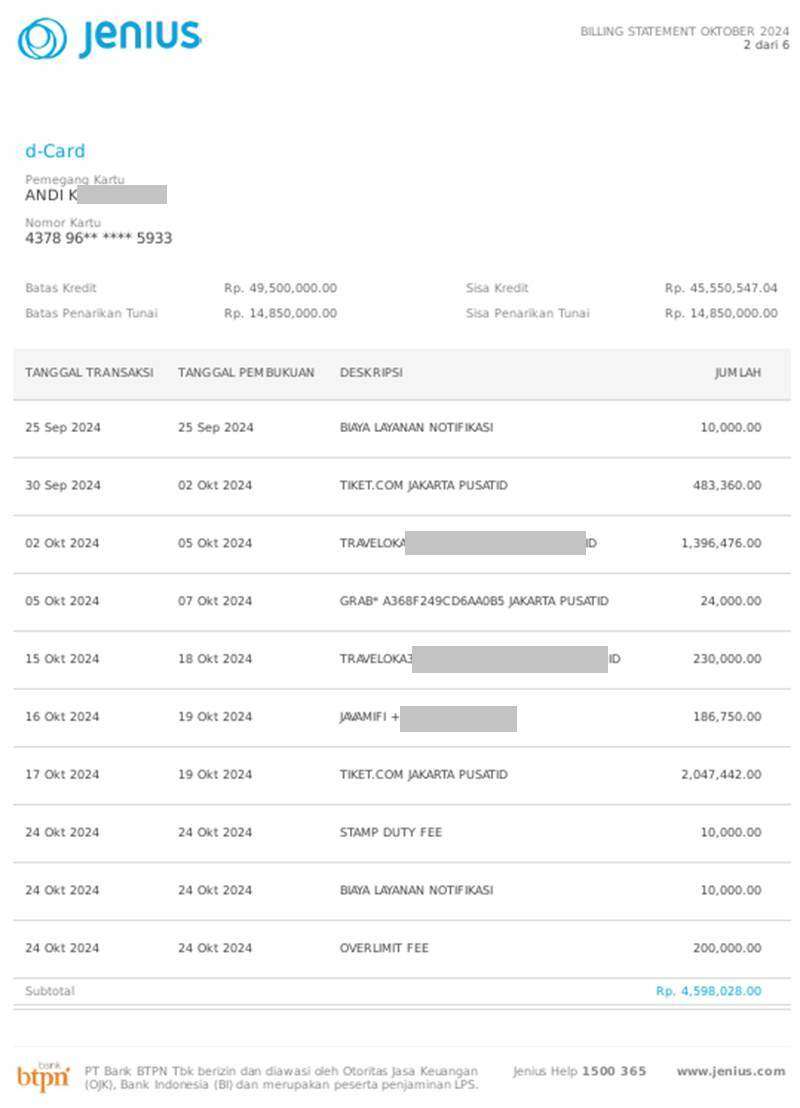Click the GRAB* A368F249CD6AA0B5 description
The width and height of the screenshot is (800, 1108).
tap(473, 601)
